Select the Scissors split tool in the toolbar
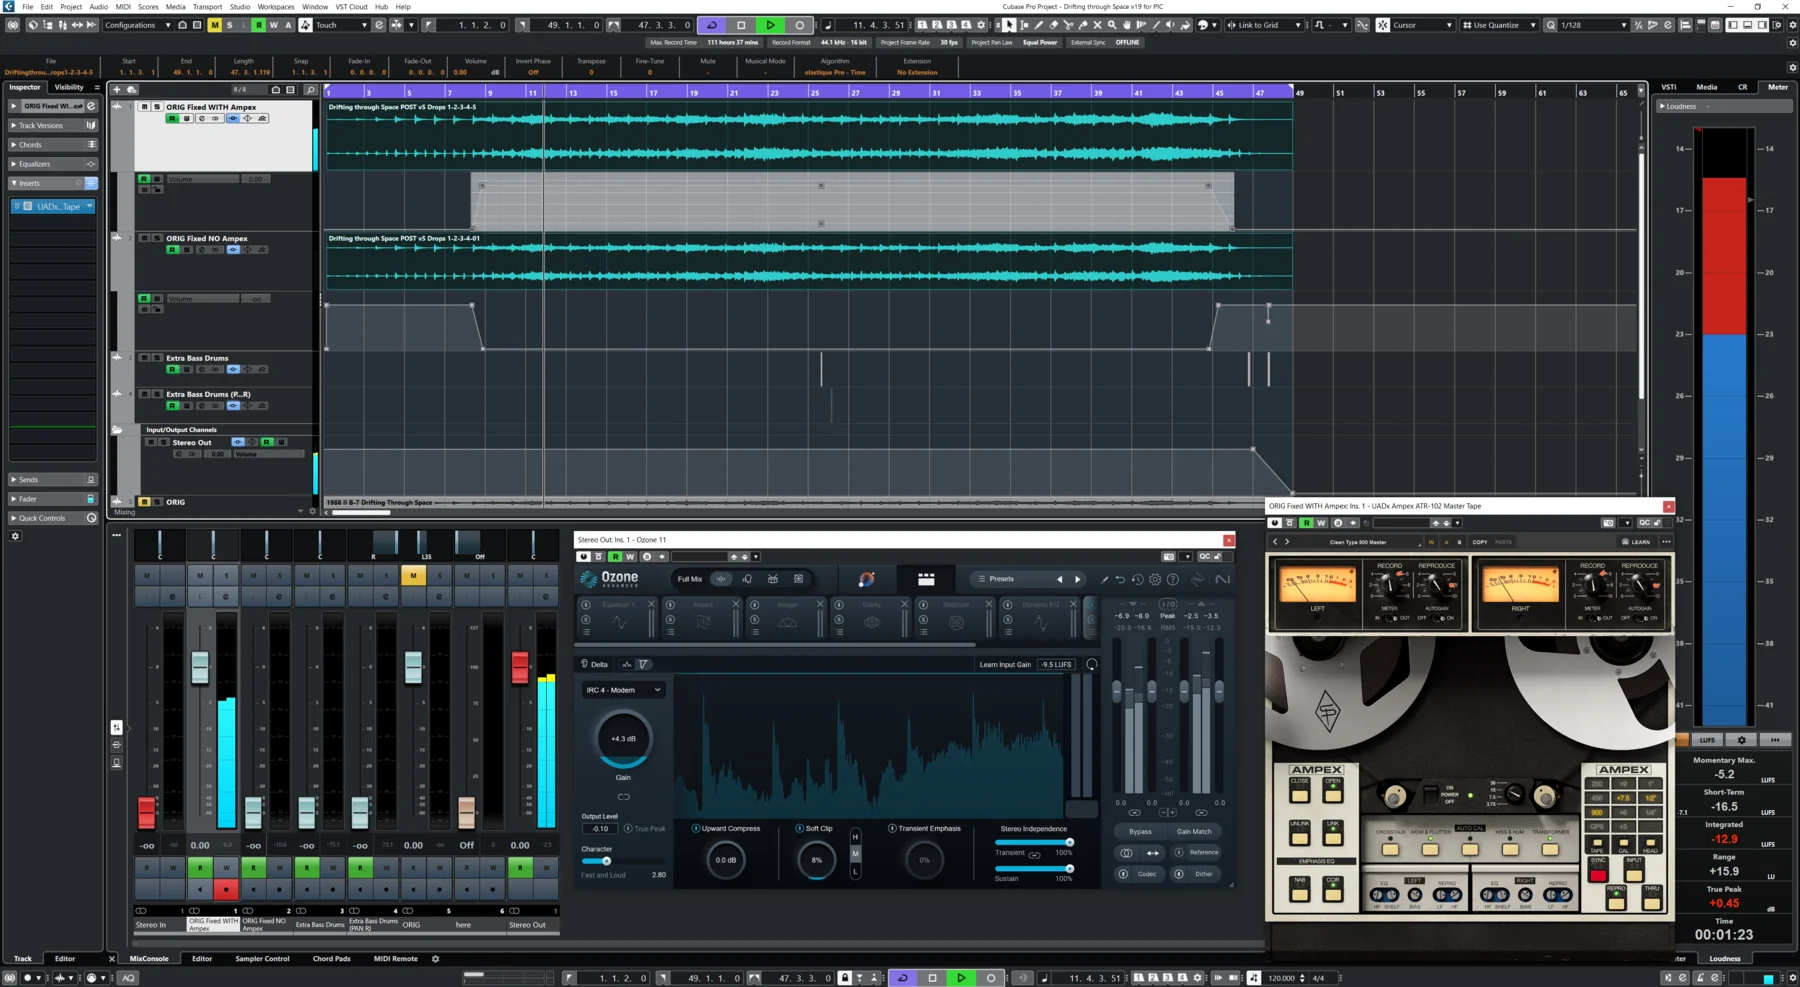Screen dimensions: 1800x987 [1069, 25]
